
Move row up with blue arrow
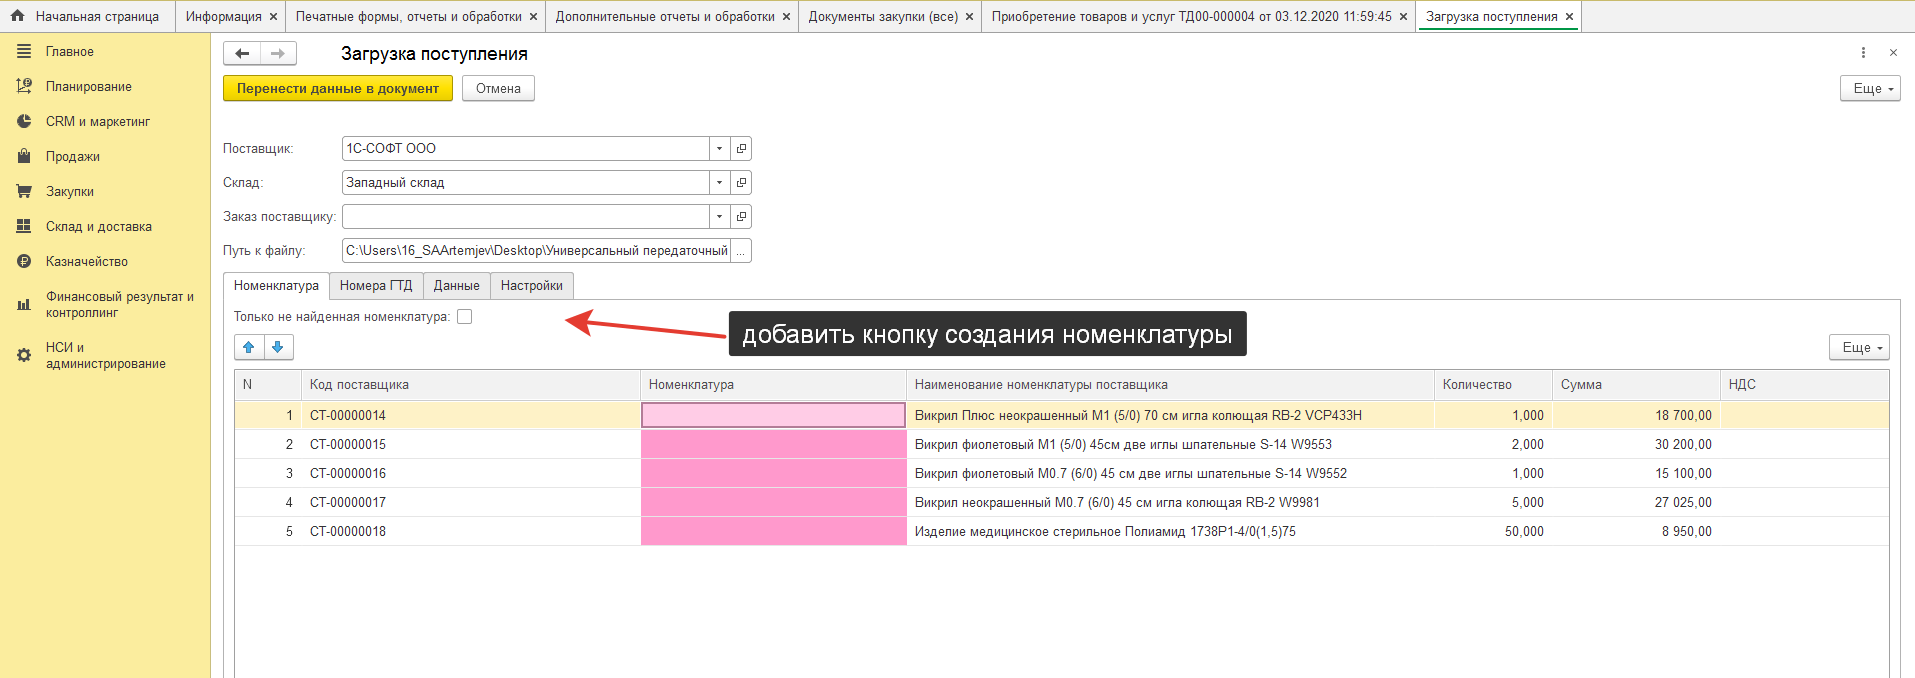(x=249, y=347)
